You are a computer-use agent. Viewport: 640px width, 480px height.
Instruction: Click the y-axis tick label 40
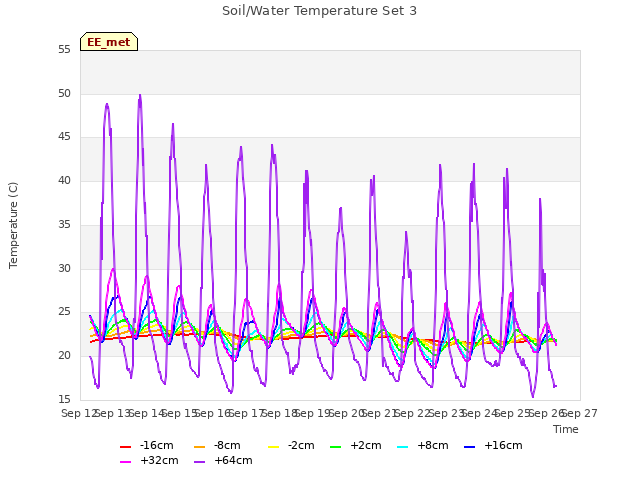(64, 180)
